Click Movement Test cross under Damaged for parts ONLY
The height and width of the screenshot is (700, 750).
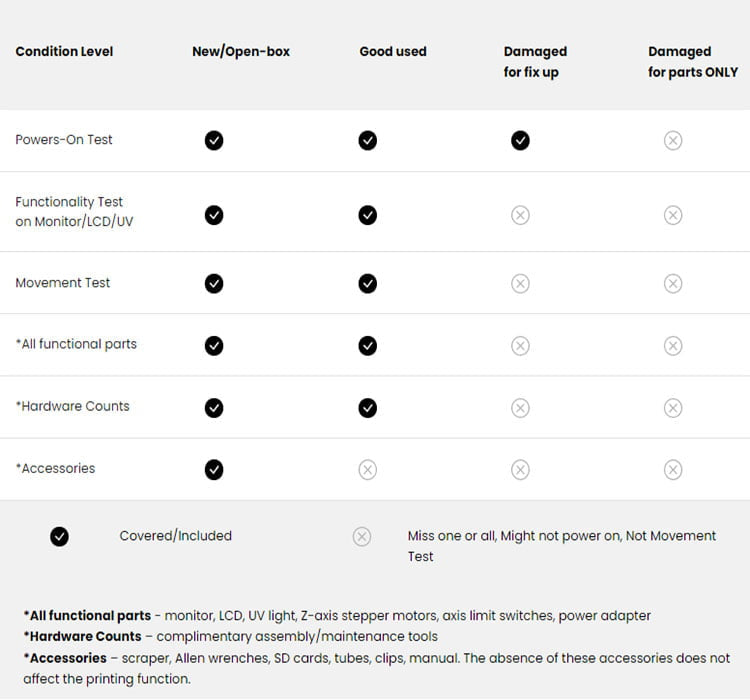673,284
